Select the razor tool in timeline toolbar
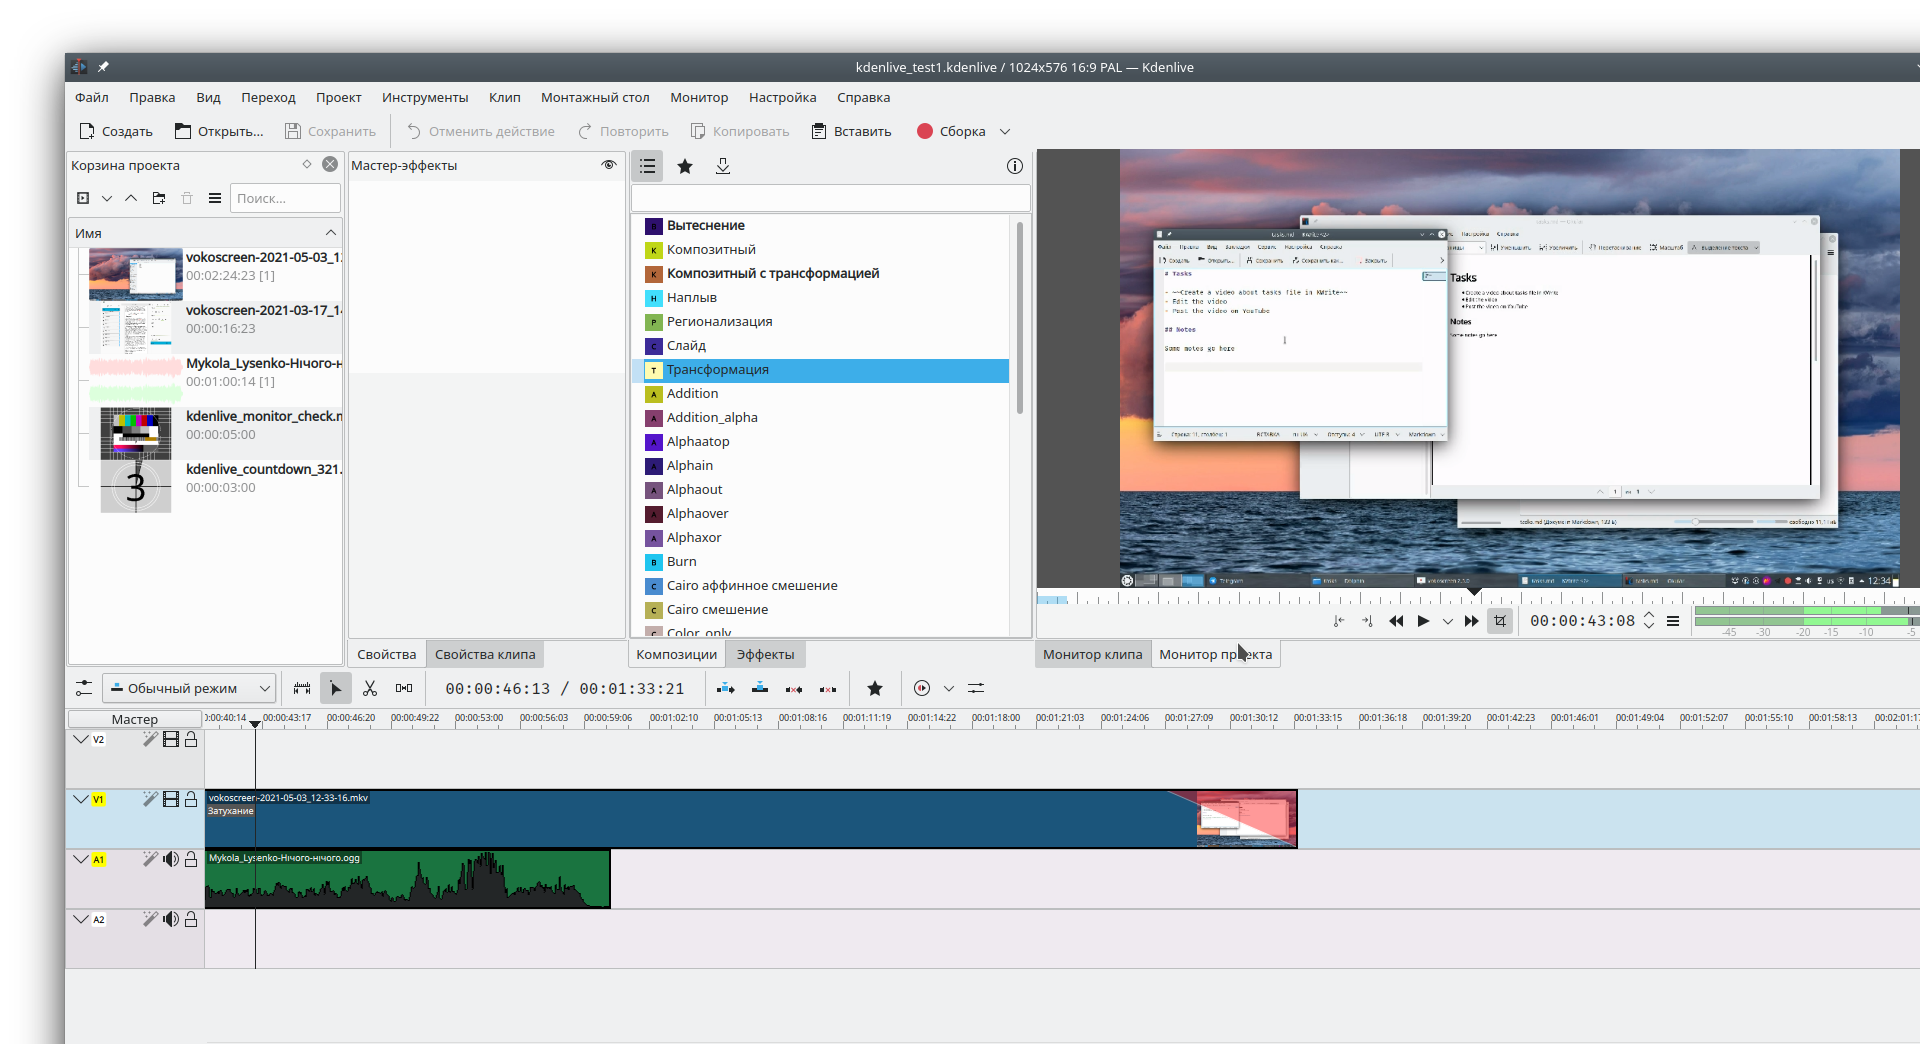Screen dimensions: 1920x1044 coord(370,688)
